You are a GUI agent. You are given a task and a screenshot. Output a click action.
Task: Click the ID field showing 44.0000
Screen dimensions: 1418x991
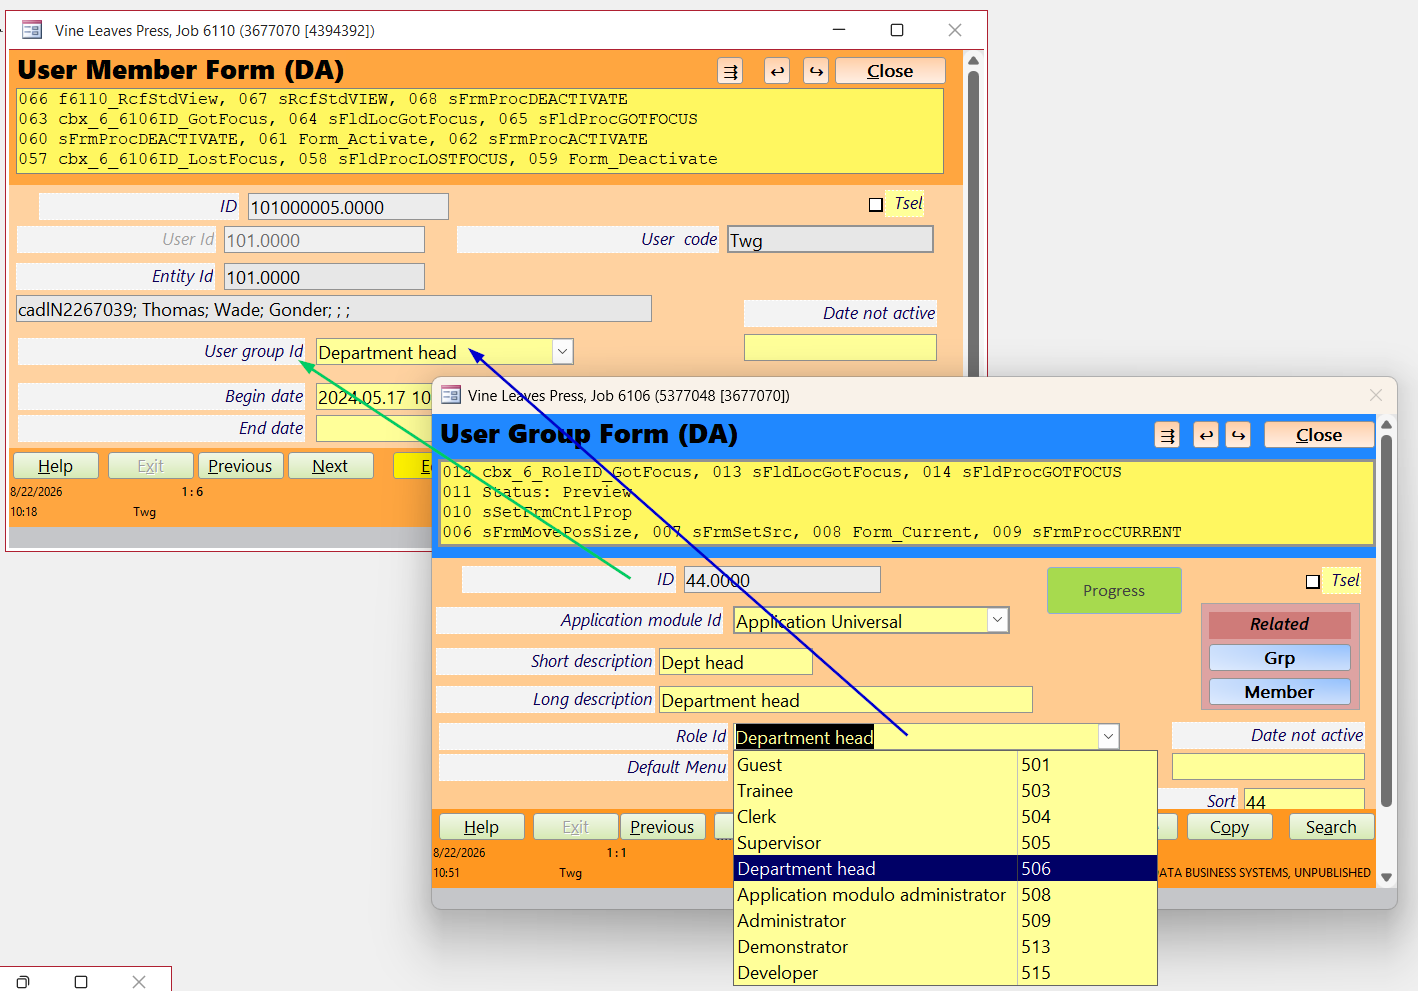click(x=782, y=580)
